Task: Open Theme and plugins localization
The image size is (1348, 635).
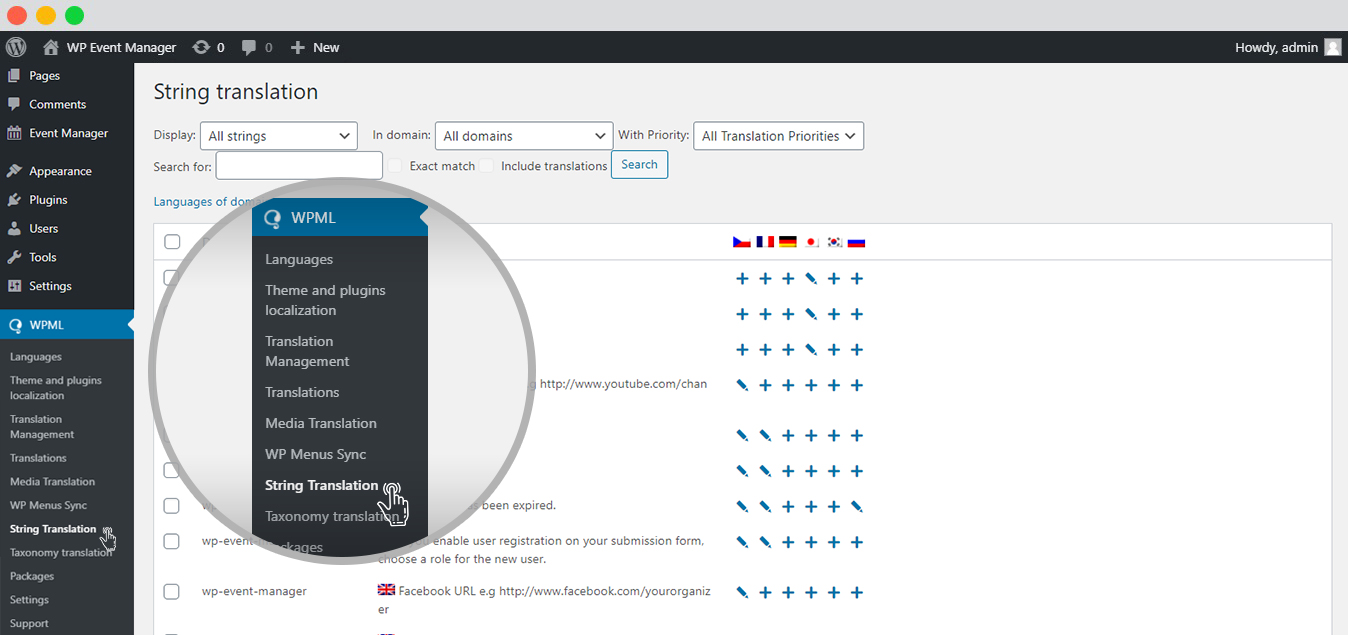Action: [56, 388]
